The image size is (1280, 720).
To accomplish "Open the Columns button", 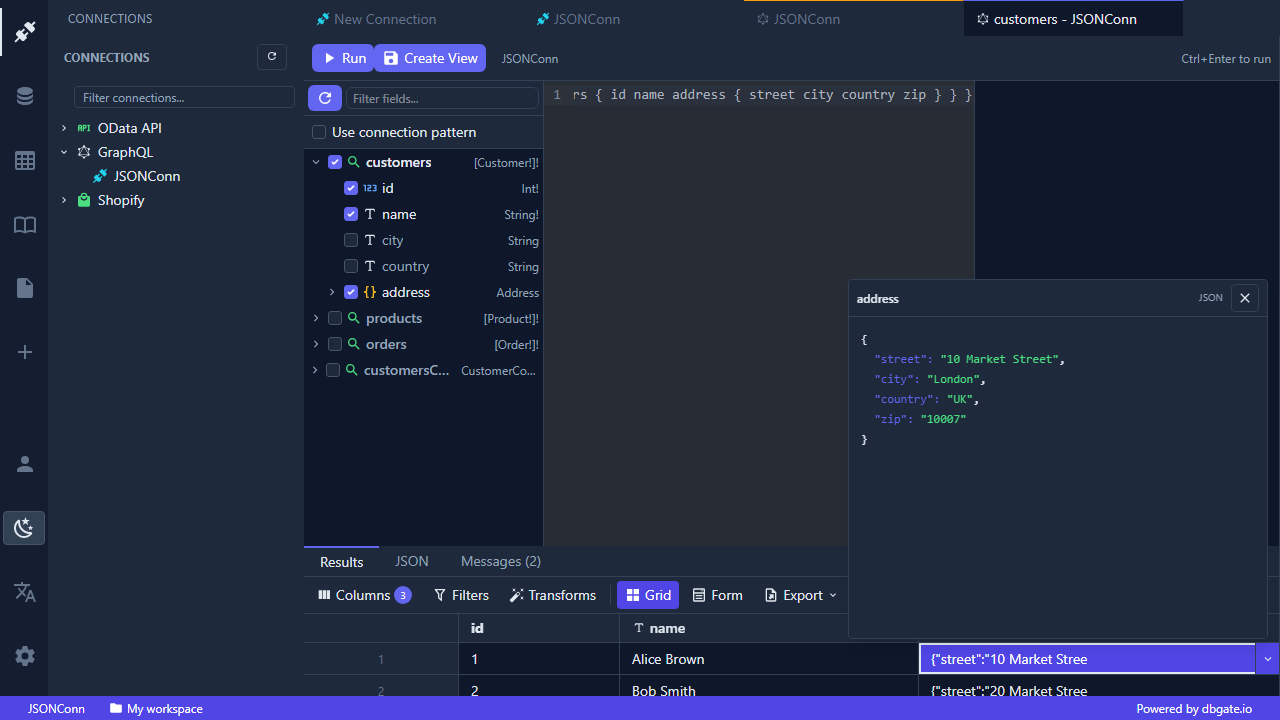I will tap(364, 595).
